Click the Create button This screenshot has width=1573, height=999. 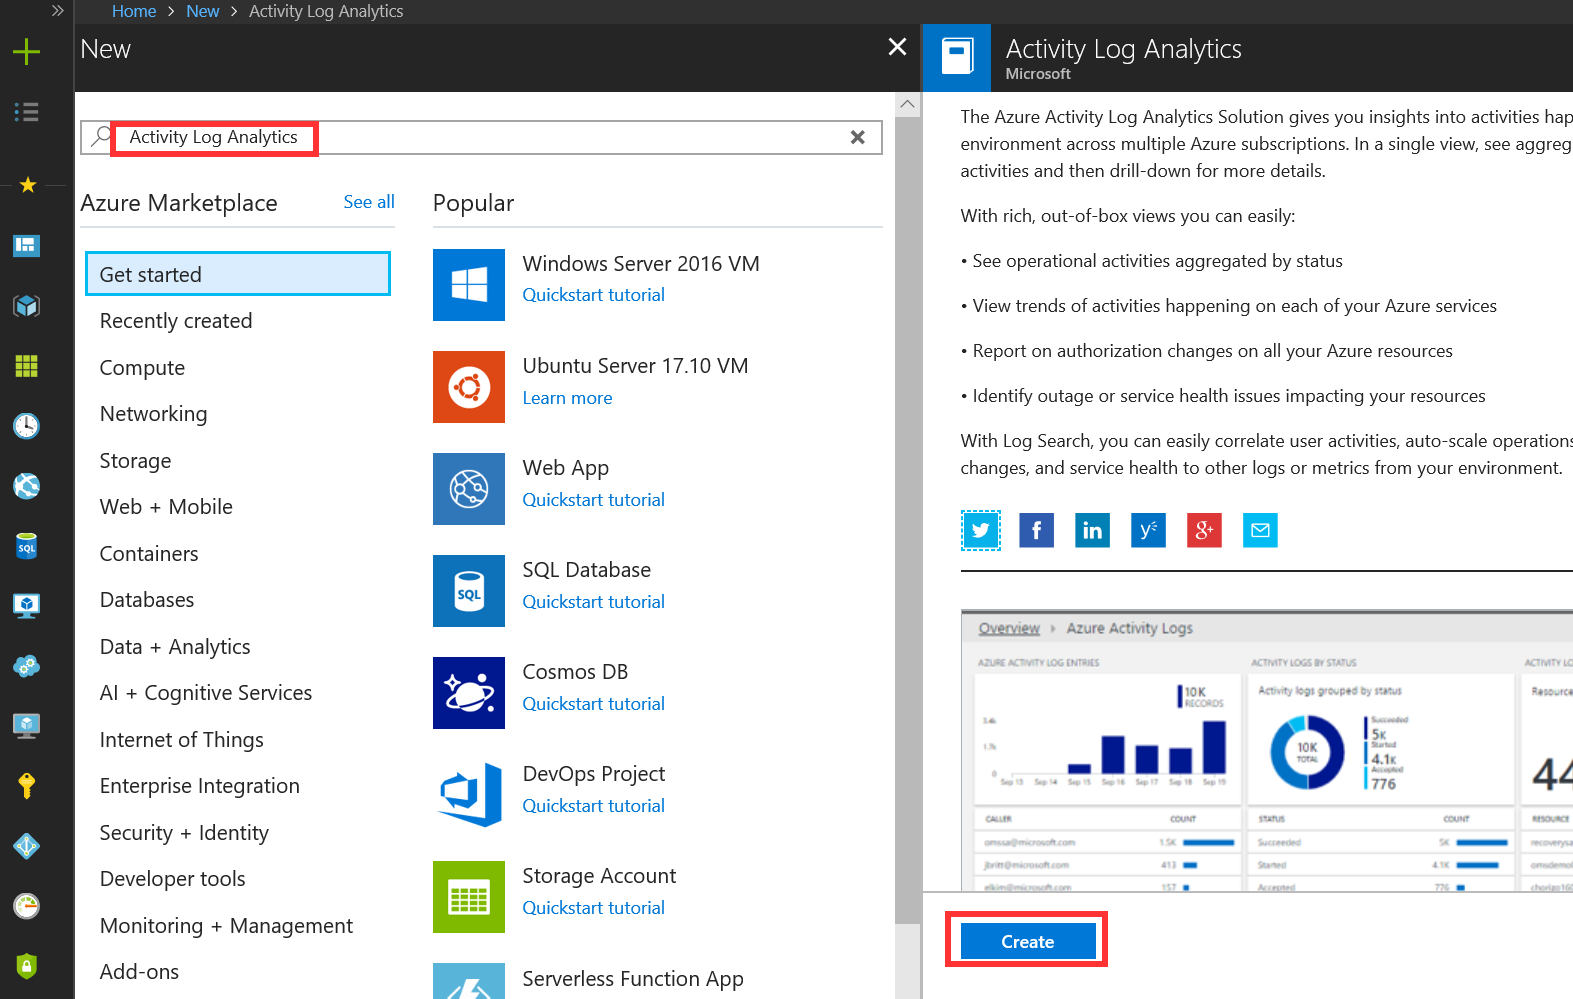(x=1028, y=942)
